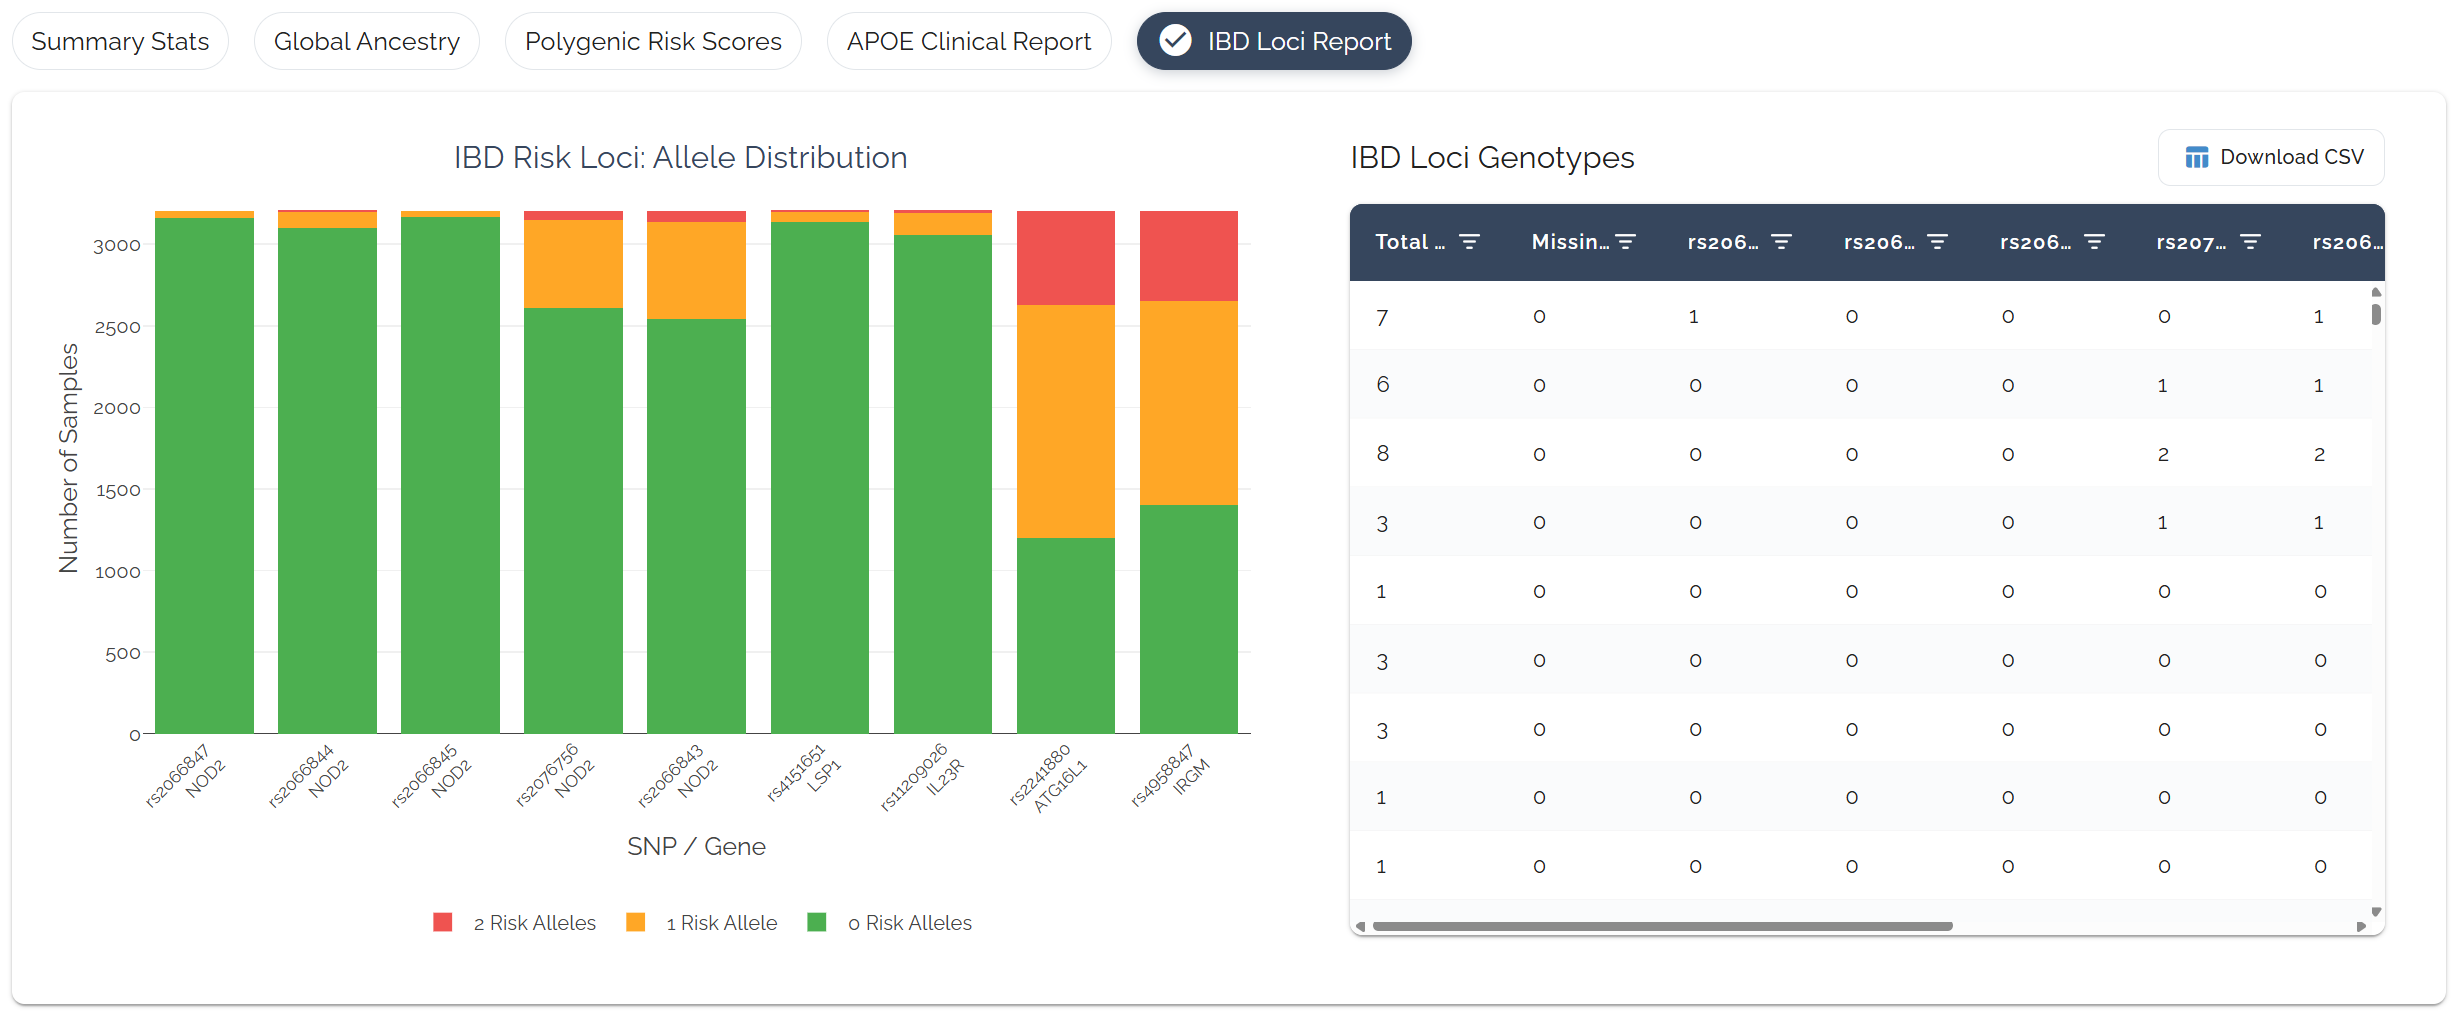2457x1018 pixels.
Task: Click the red segment of rs4958847 IRGM bar
Action: click(x=1189, y=256)
